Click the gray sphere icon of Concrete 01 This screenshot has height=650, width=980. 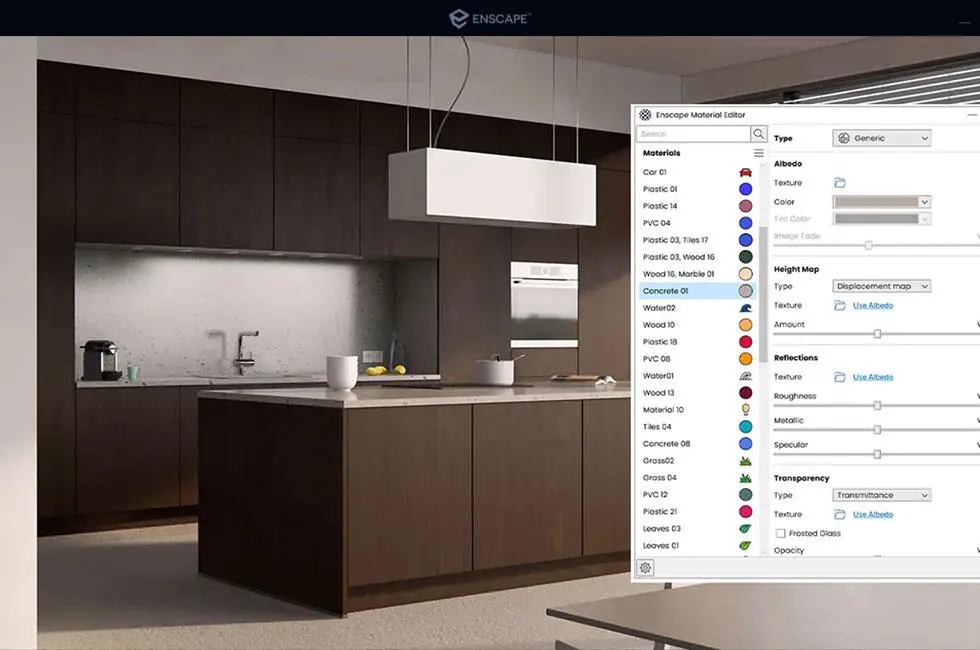pos(745,291)
